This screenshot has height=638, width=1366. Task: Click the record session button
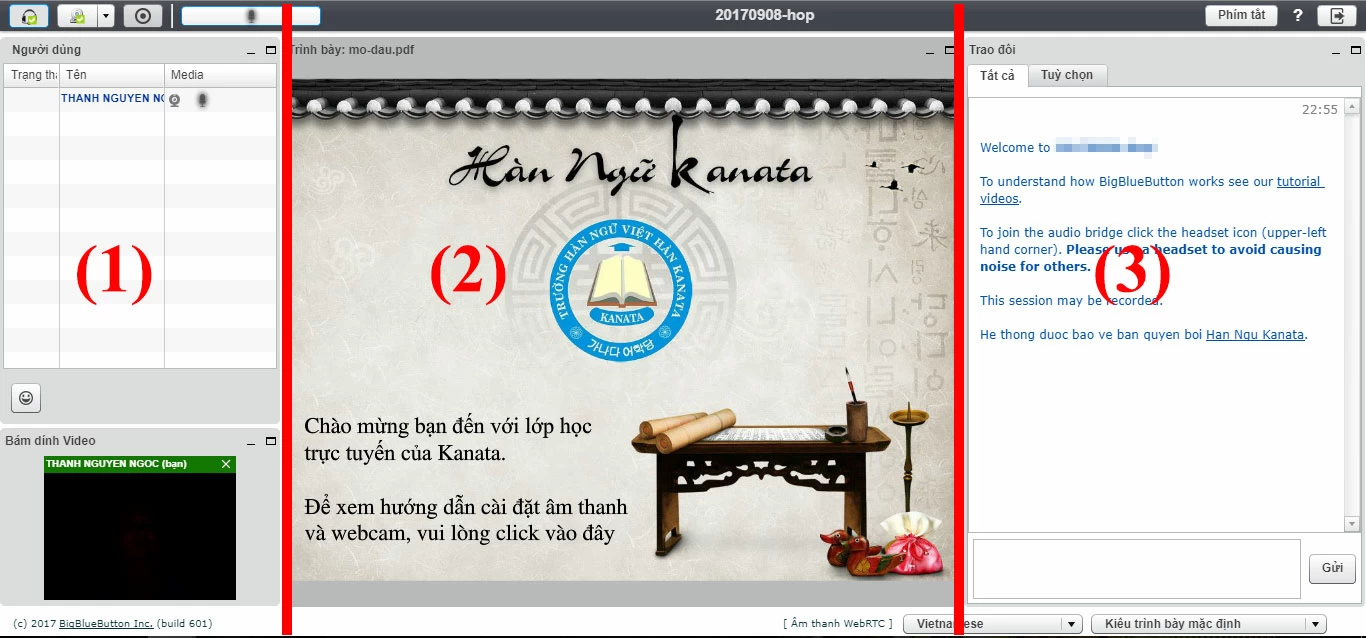point(143,16)
